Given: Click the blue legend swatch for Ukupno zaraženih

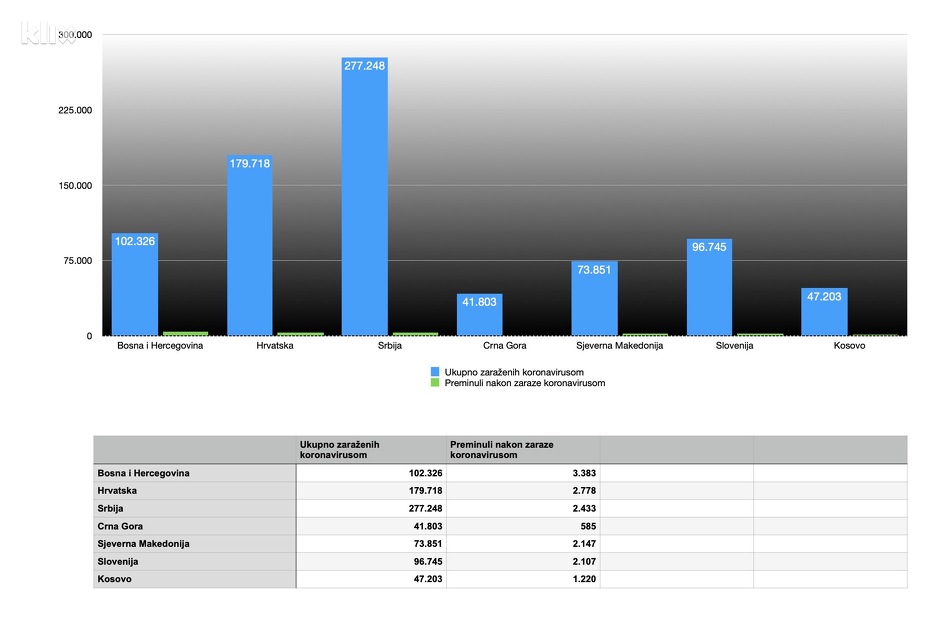Looking at the screenshot, I should [434, 371].
